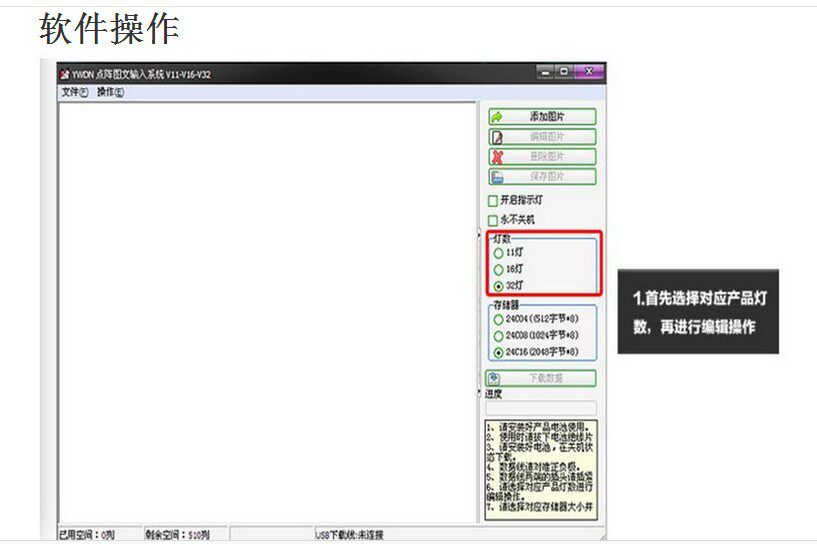817x544 pixels.
Task: Click the yellow instructions notes box
Action: point(541,470)
